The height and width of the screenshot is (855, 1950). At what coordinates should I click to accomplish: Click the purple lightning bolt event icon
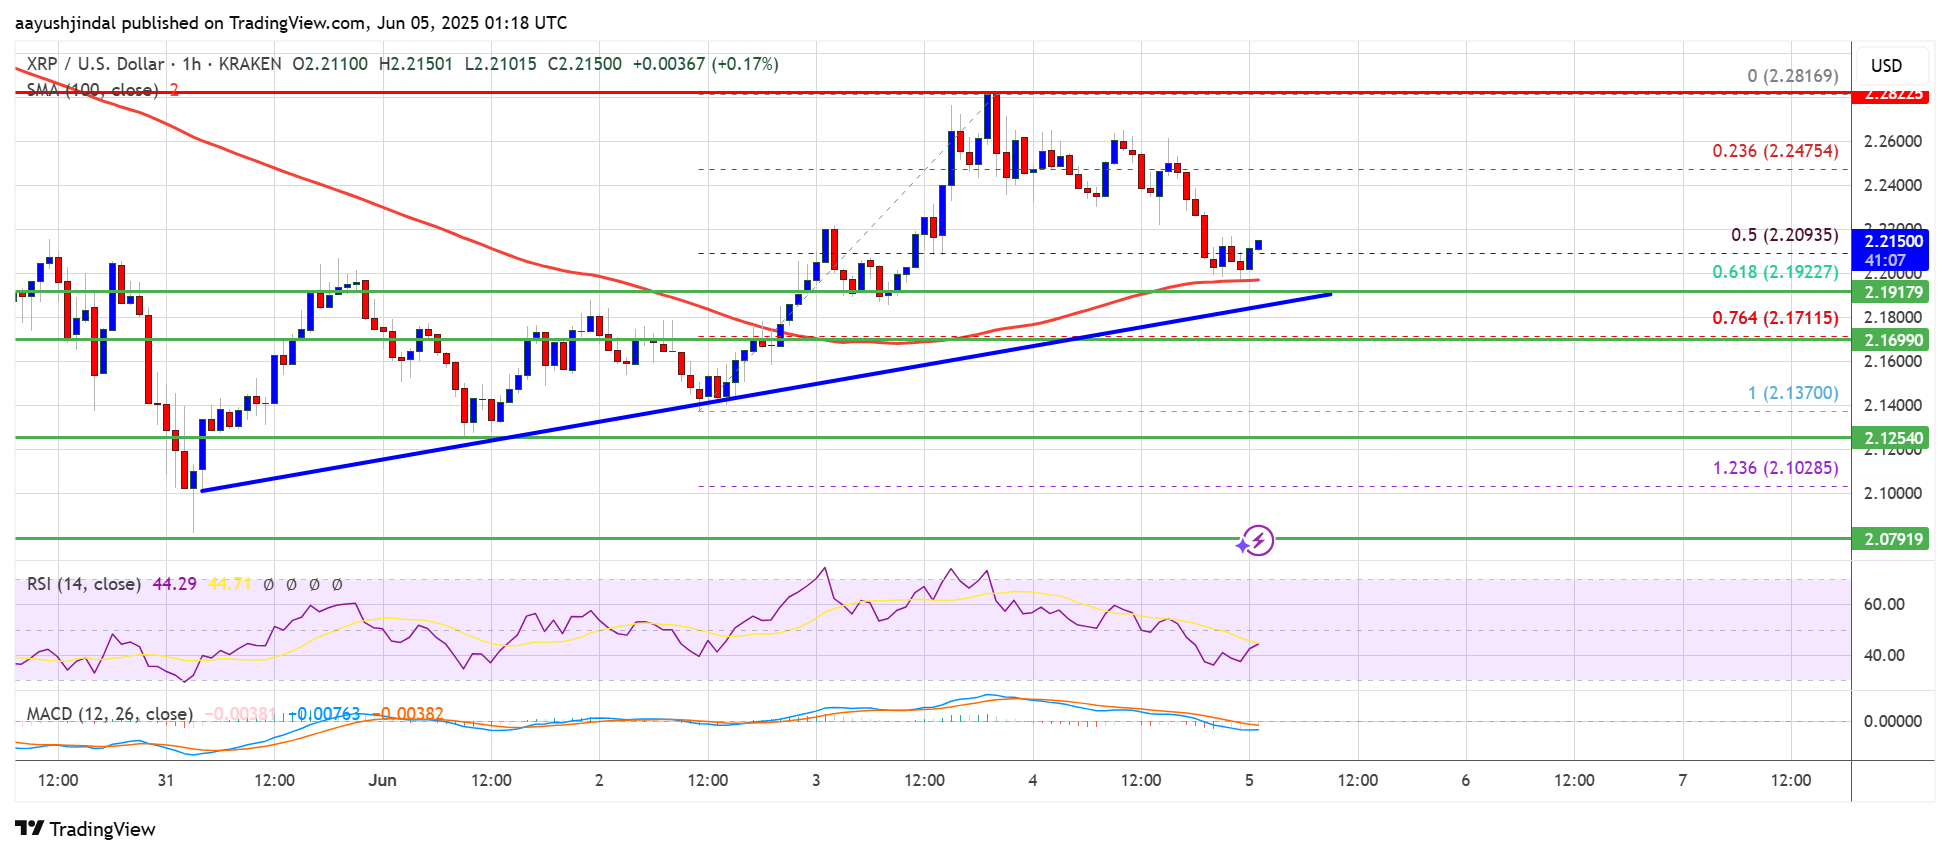click(x=1256, y=541)
